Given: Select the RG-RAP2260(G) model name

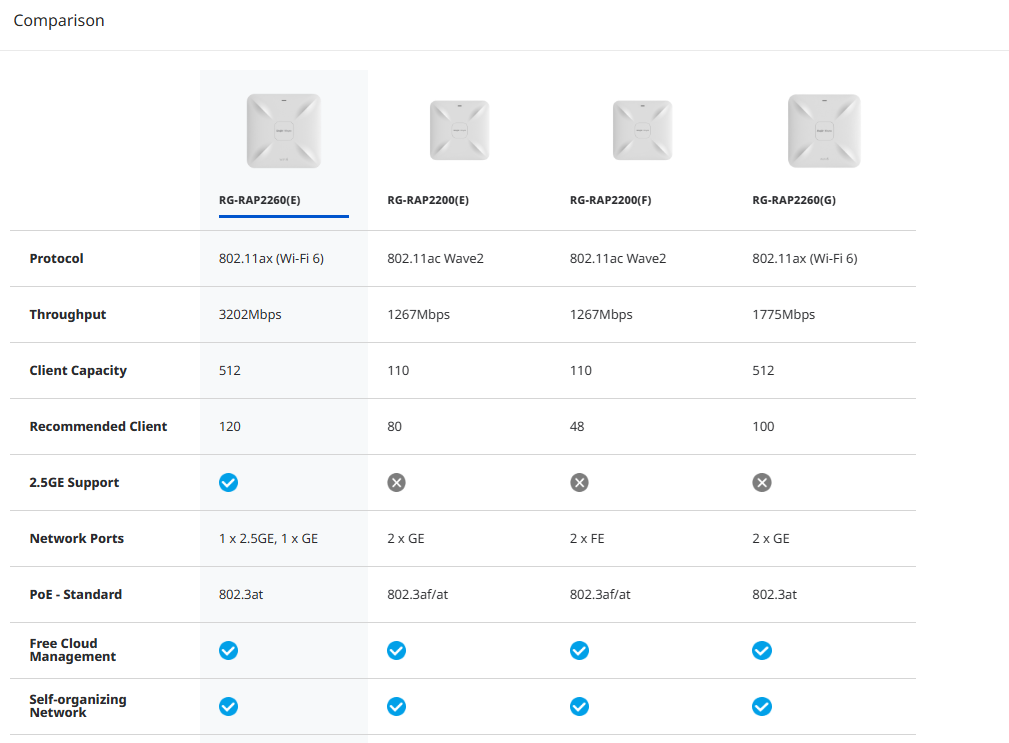Looking at the screenshot, I should pos(794,200).
